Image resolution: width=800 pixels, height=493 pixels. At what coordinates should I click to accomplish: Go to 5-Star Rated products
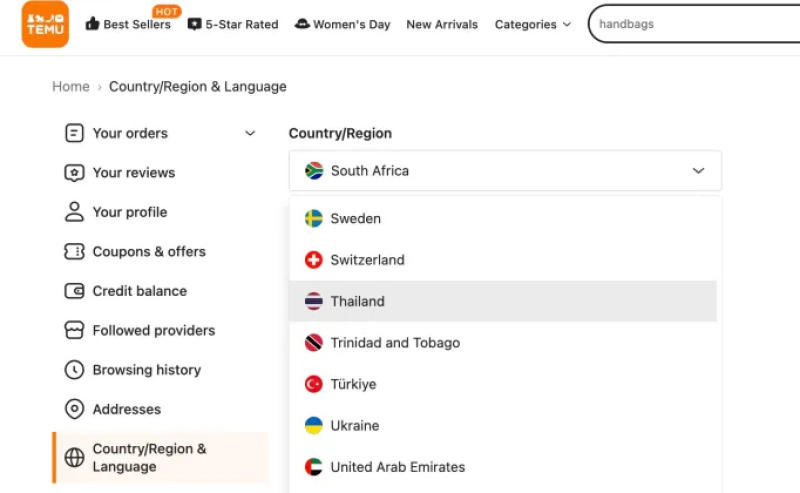(x=233, y=24)
